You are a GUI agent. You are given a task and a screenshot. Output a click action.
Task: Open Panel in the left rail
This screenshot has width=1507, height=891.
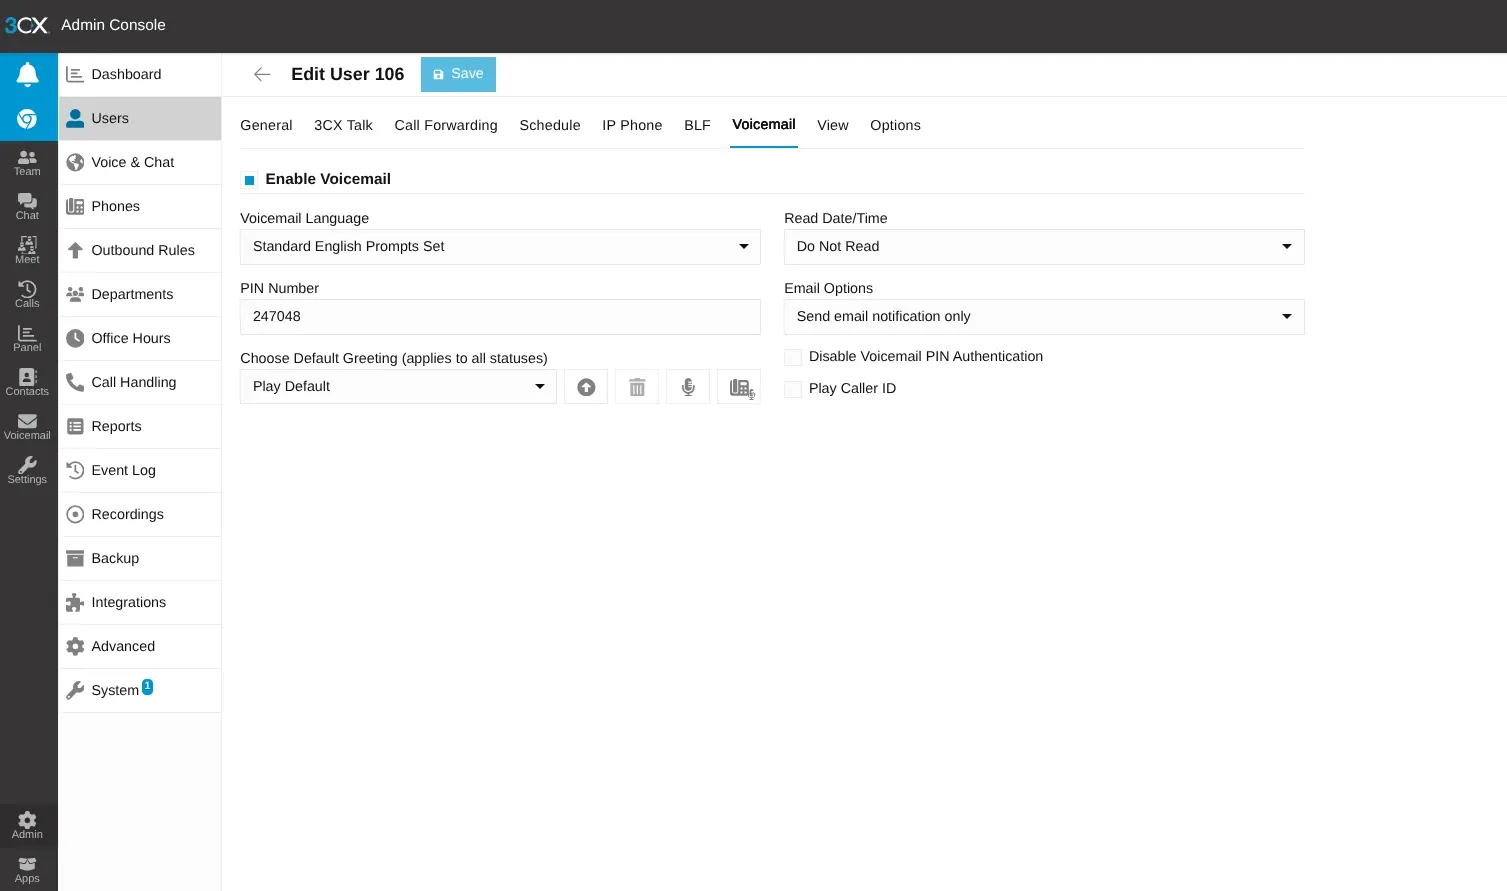[x=28, y=339]
